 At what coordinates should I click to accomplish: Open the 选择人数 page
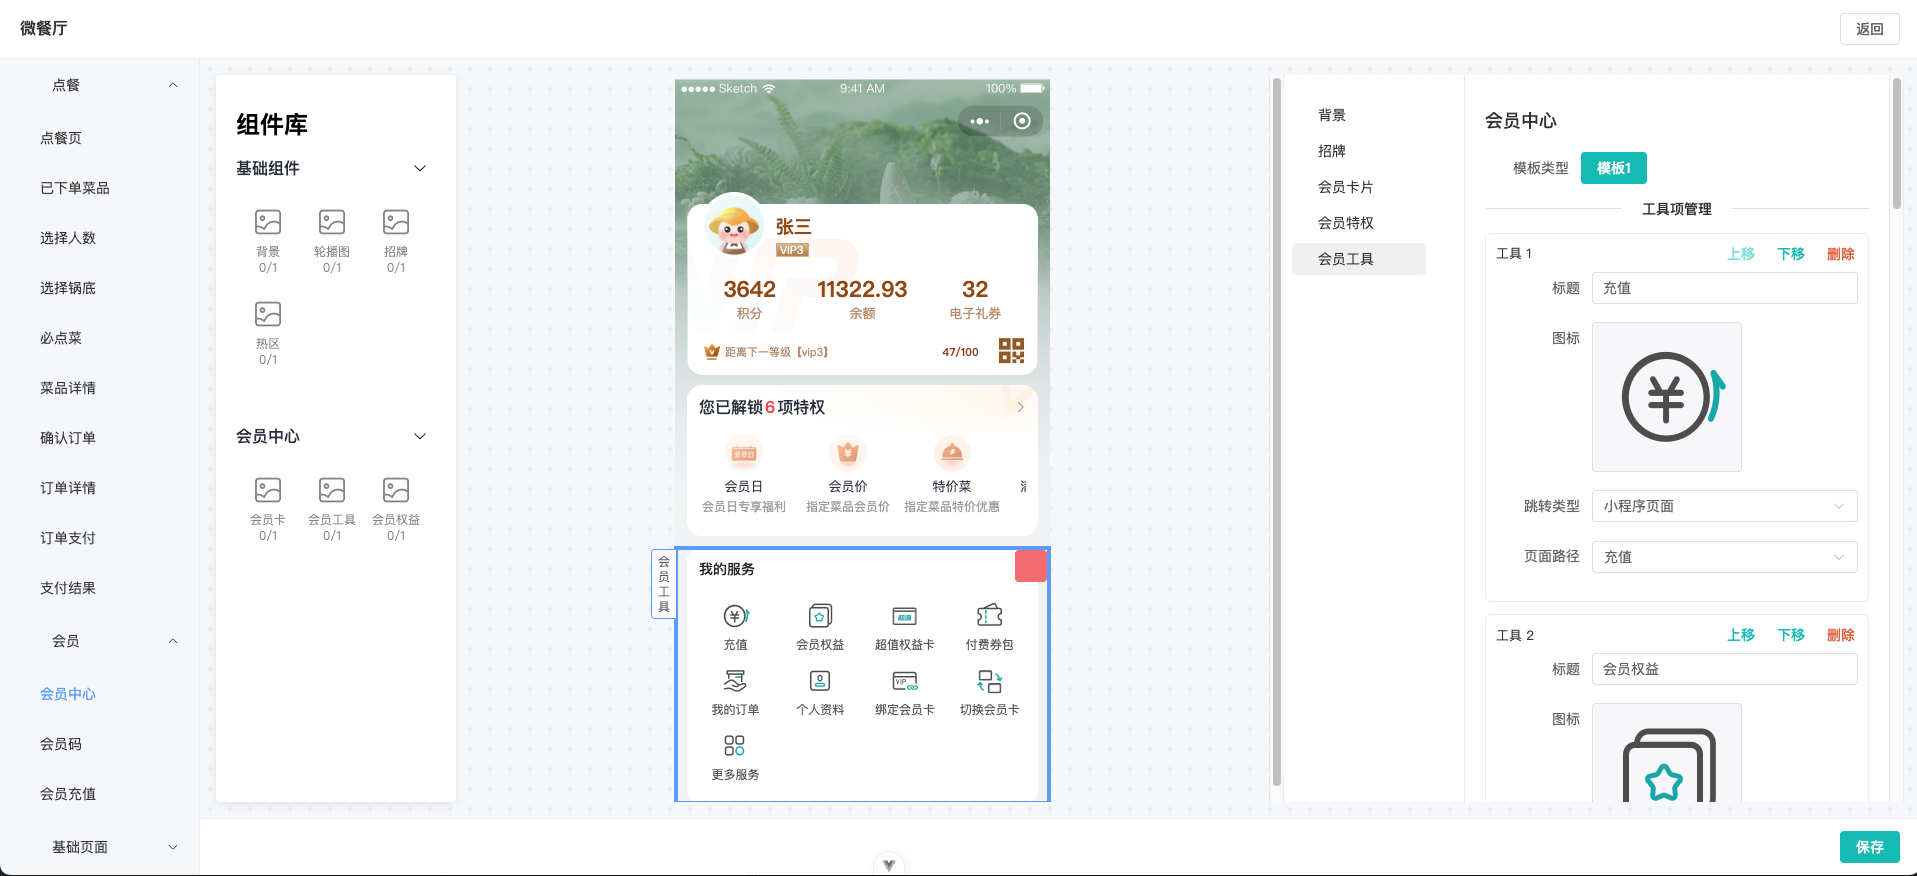[68, 238]
